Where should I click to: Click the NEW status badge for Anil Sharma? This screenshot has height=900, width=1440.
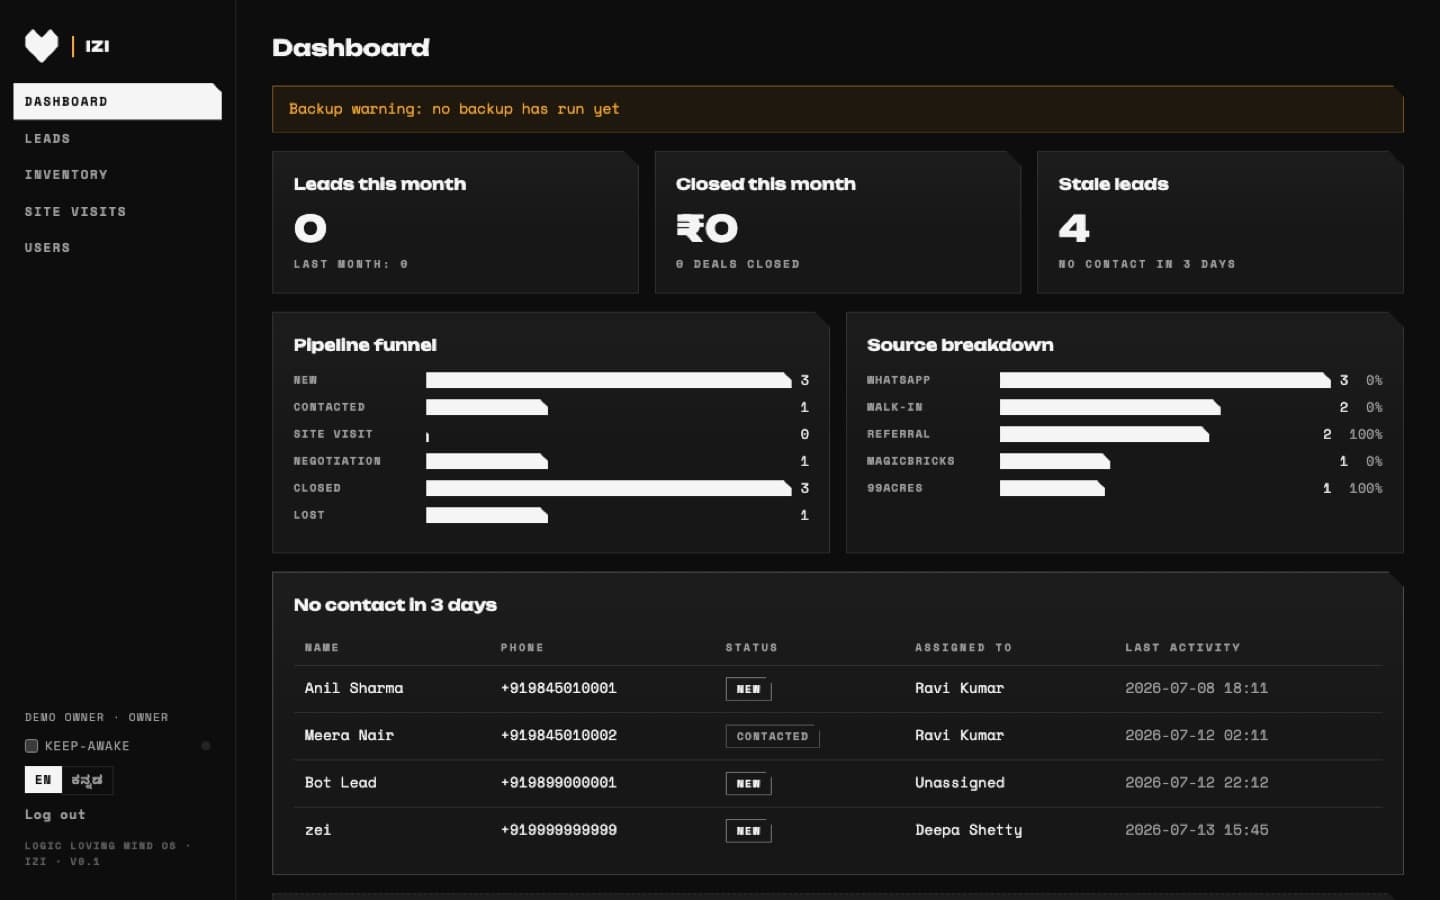tap(748, 689)
